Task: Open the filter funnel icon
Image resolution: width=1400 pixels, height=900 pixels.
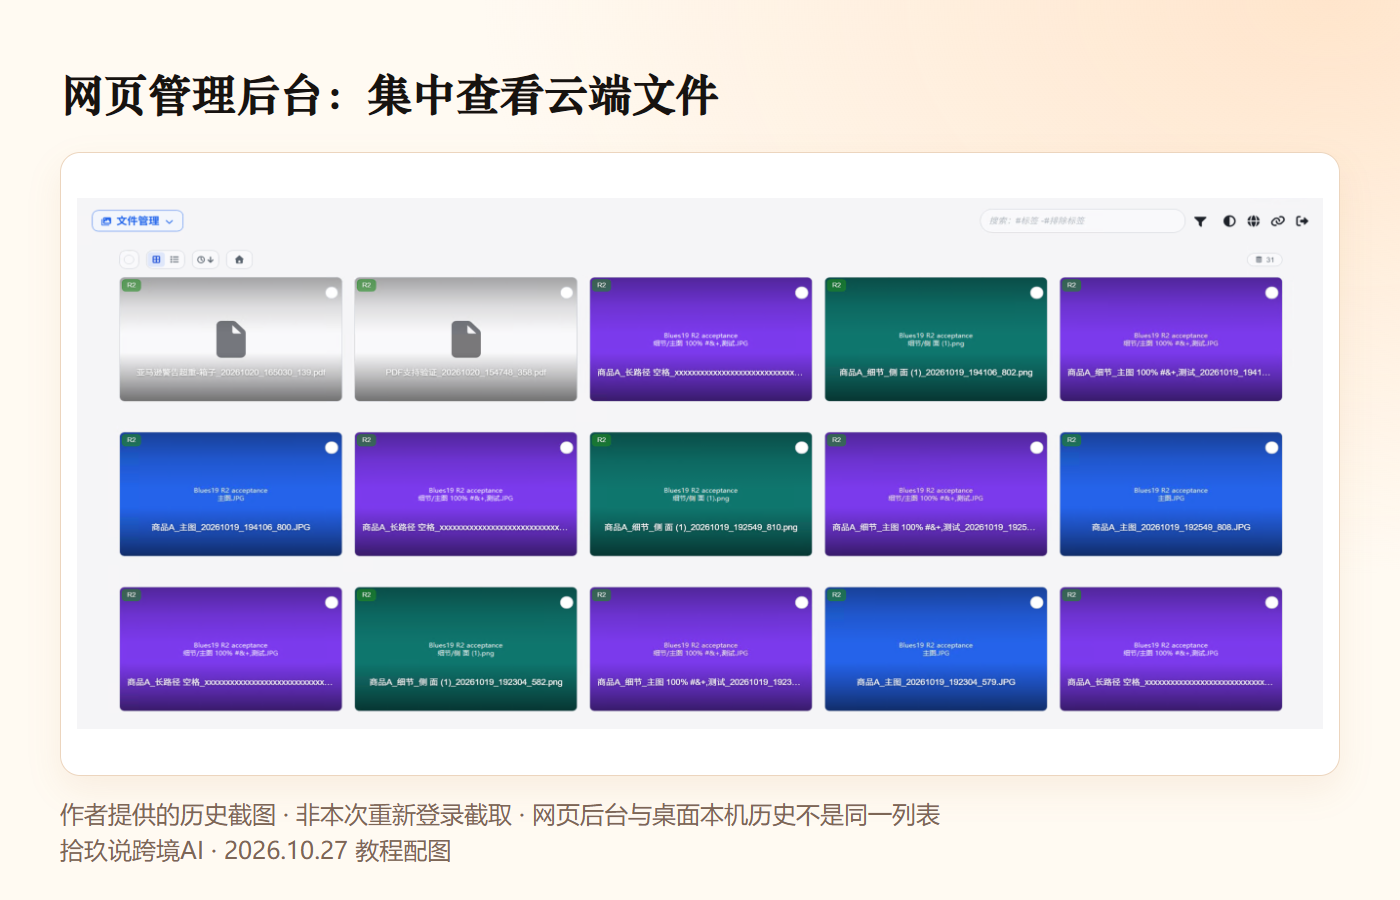Action: [1200, 221]
